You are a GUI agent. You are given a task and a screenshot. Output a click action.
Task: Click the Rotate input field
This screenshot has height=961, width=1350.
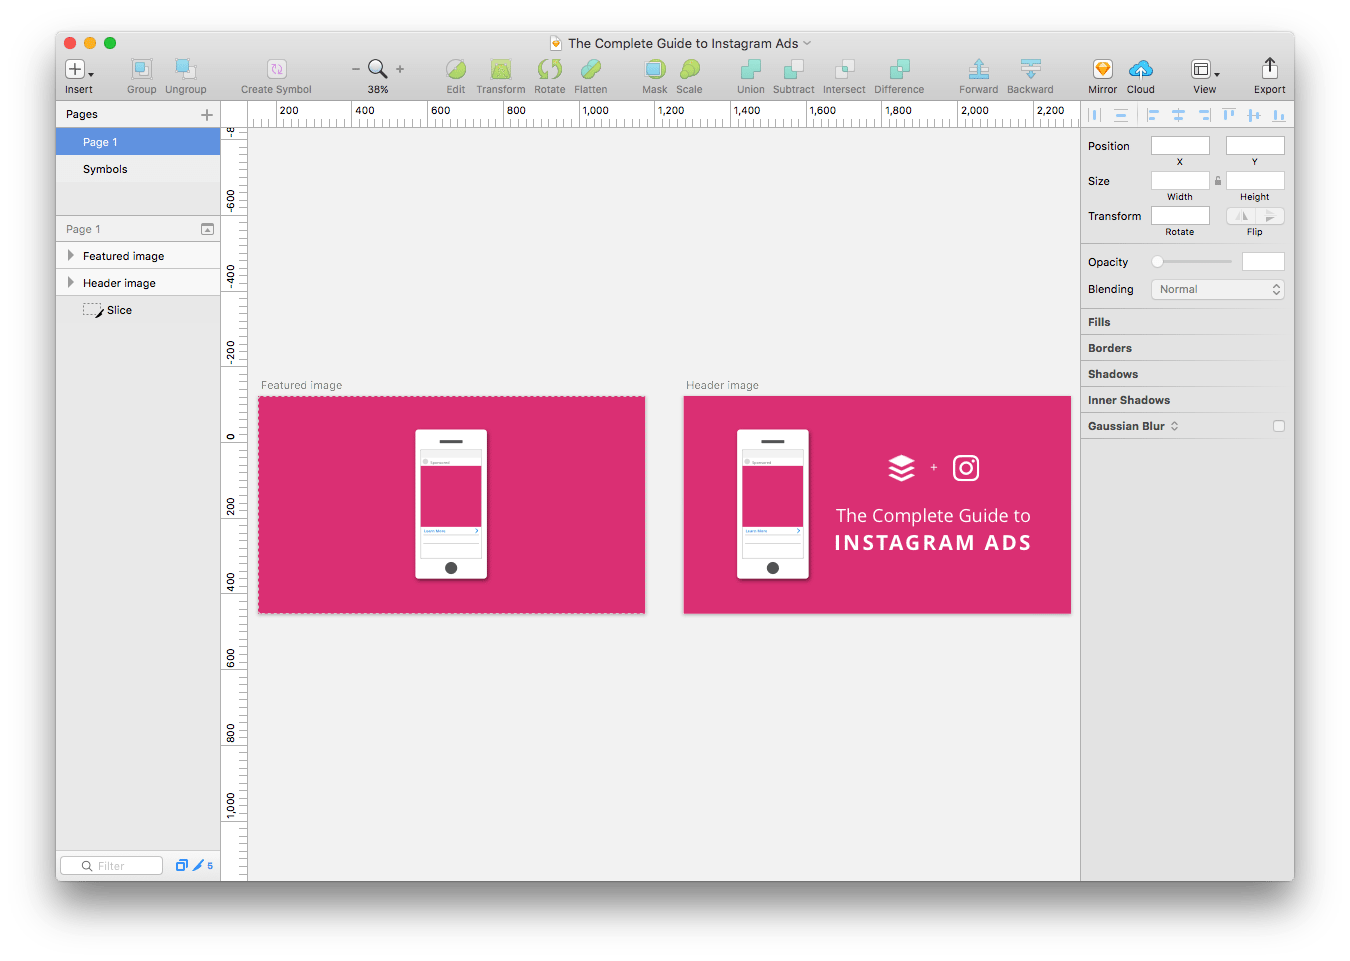[1180, 216]
